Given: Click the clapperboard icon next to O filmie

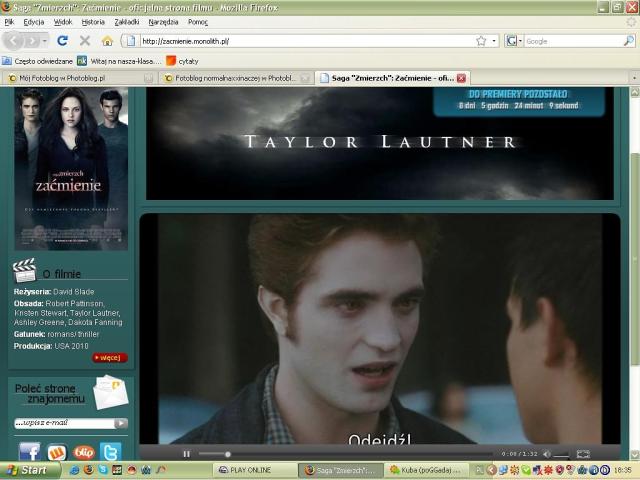Looking at the screenshot, I should click(24, 270).
